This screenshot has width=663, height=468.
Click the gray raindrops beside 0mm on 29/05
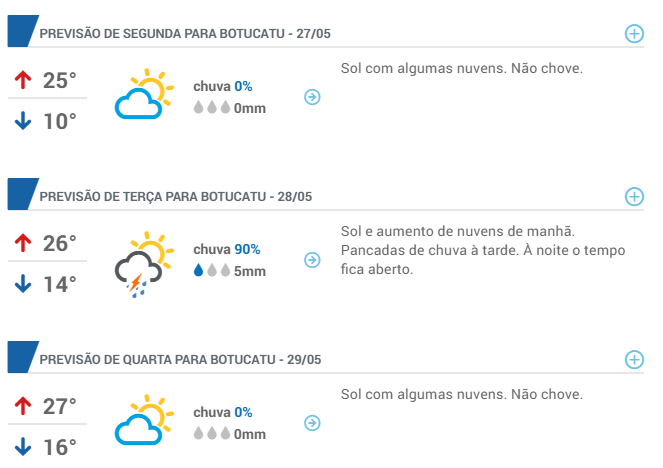coord(212,433)
